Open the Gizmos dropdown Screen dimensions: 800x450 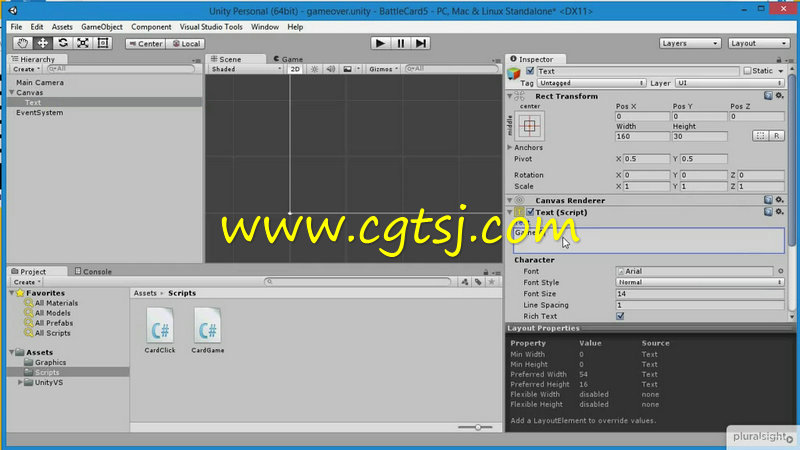[x=384, y=69]
